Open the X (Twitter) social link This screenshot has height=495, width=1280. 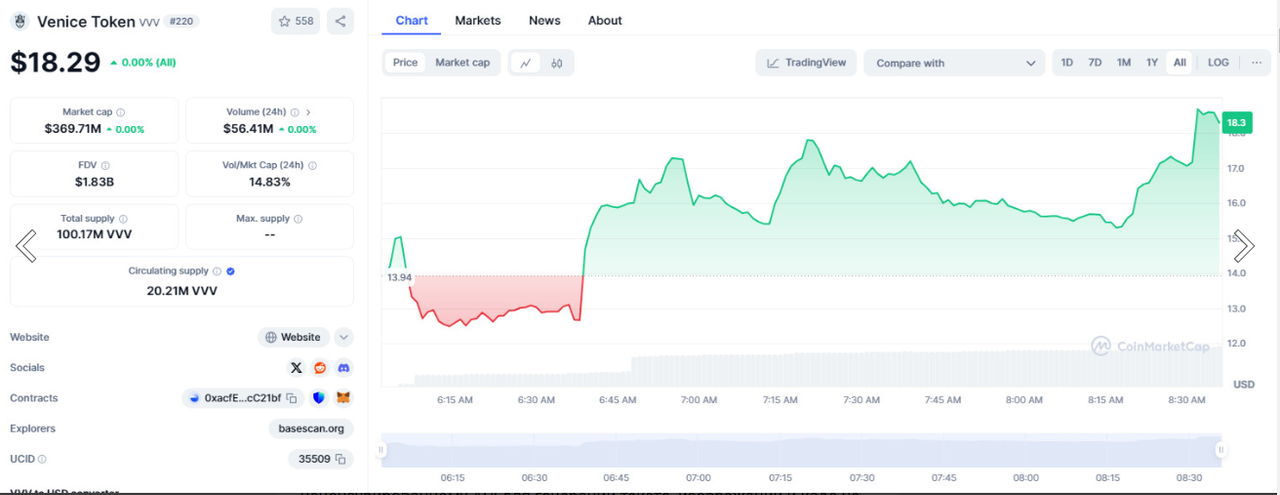point(296,368)
